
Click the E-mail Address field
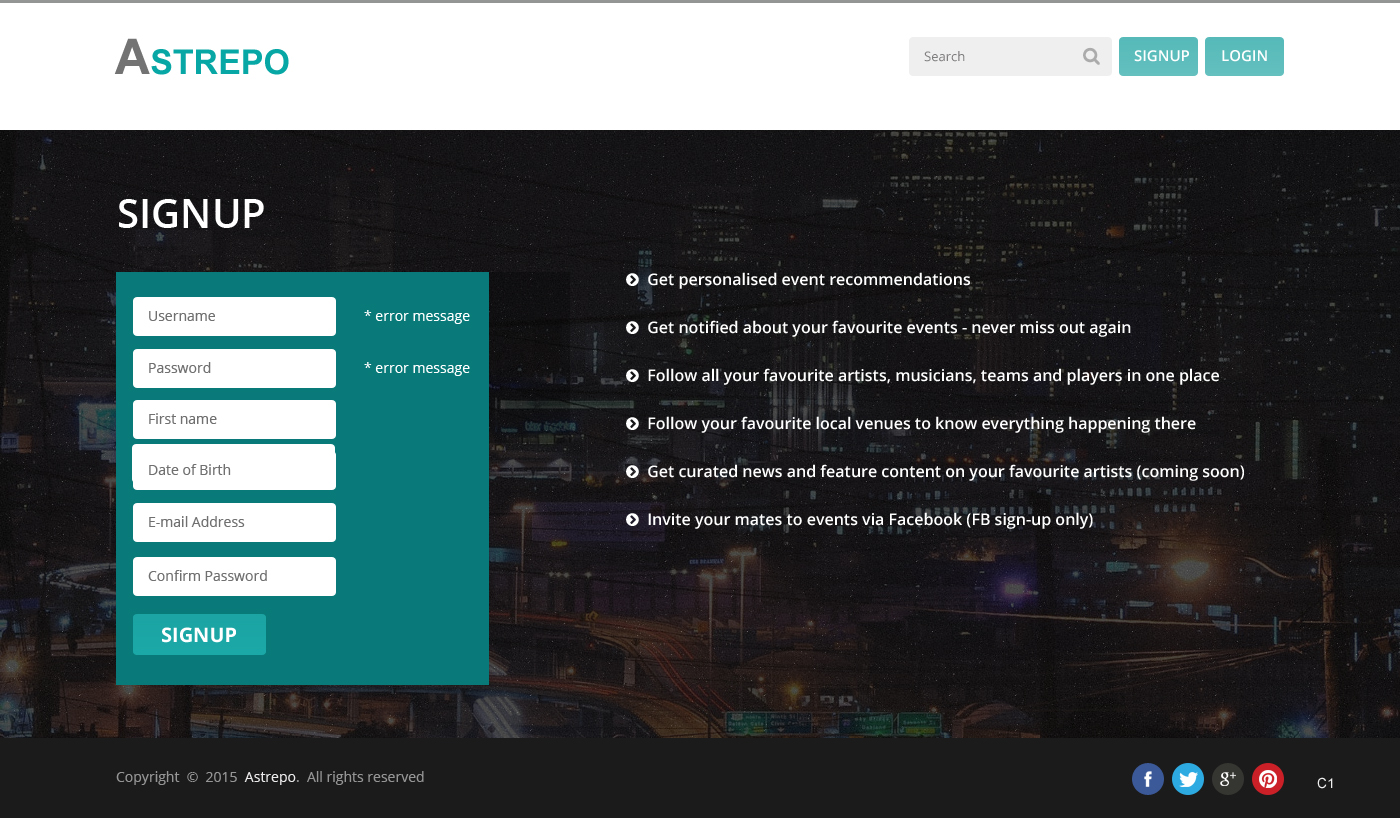[x=234, y=522]
